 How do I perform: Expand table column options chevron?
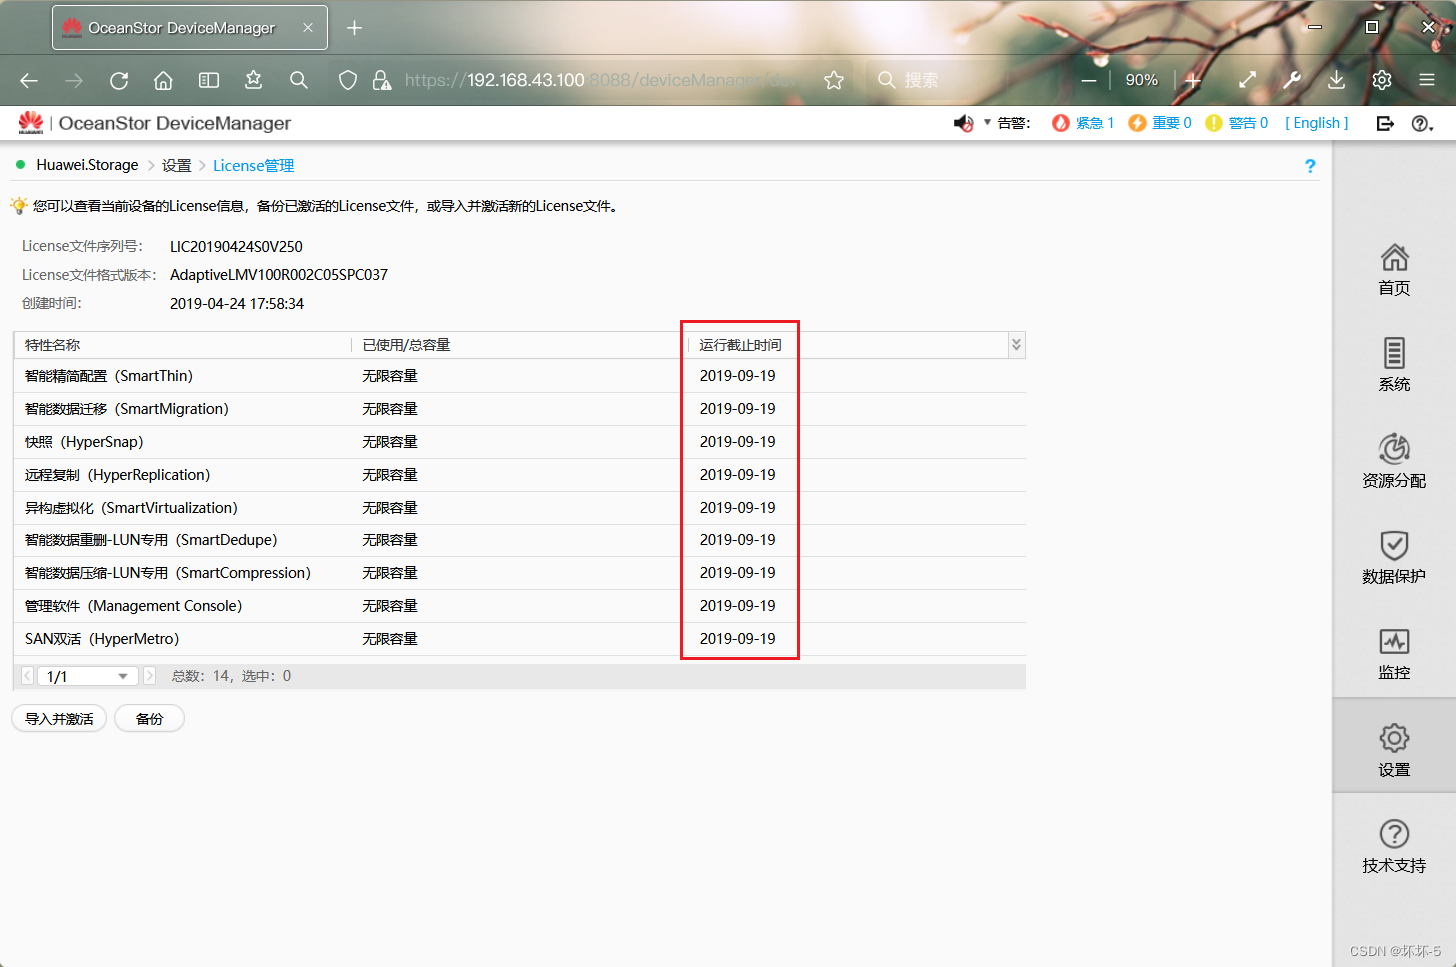(x=1016, y=345)
